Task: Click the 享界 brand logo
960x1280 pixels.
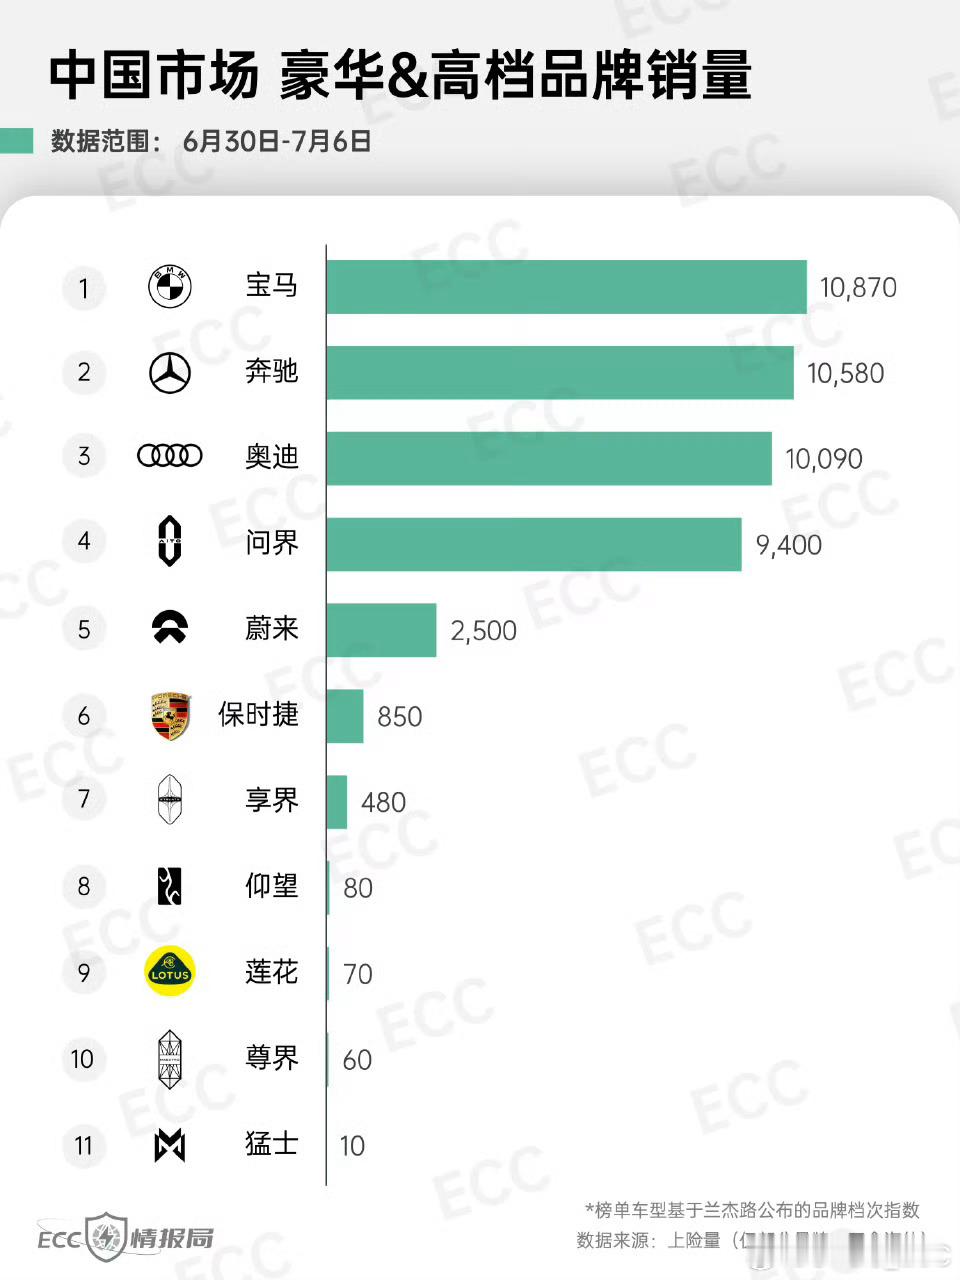Action: (x=170, y=800)
